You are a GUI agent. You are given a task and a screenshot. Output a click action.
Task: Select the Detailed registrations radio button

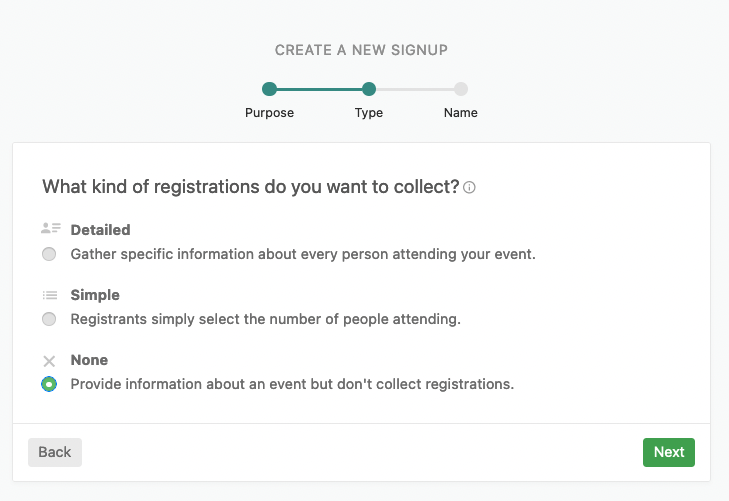tap(49, 255)
